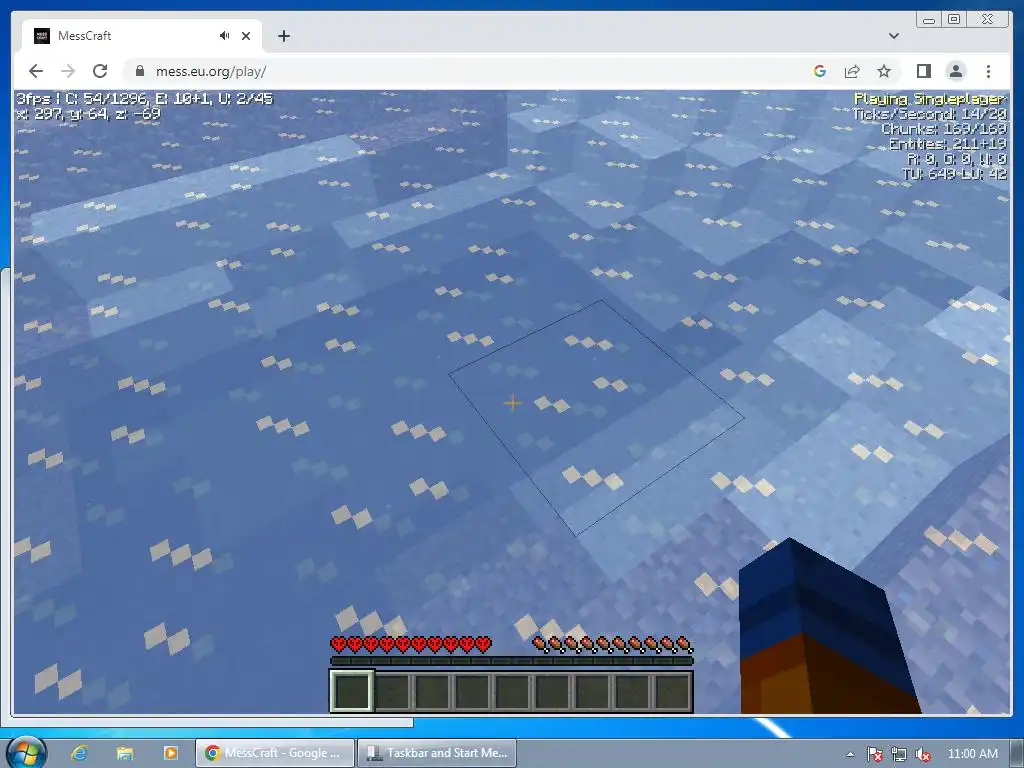This screenshot has height=768, width=1024.
Task: Open a new browser tab
Action: pyautogui.click(x=283, y=36)
